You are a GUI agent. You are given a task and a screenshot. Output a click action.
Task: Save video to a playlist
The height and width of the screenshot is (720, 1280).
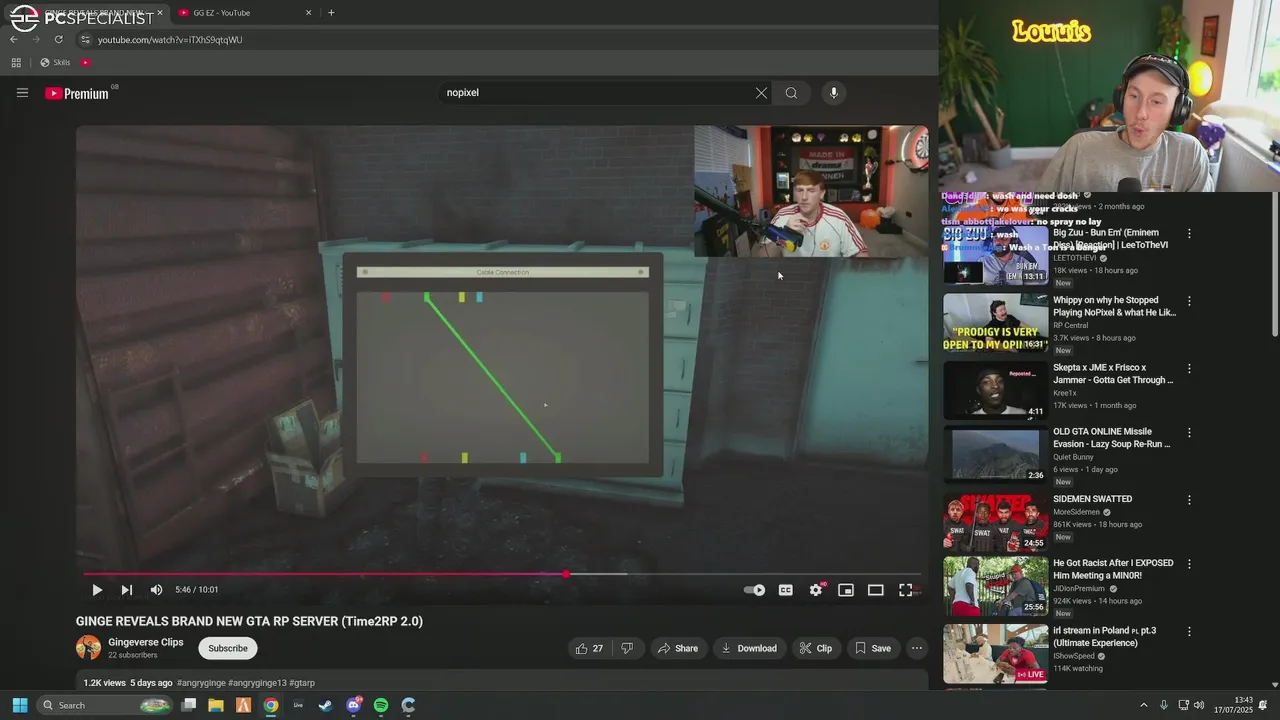[872, 648]
